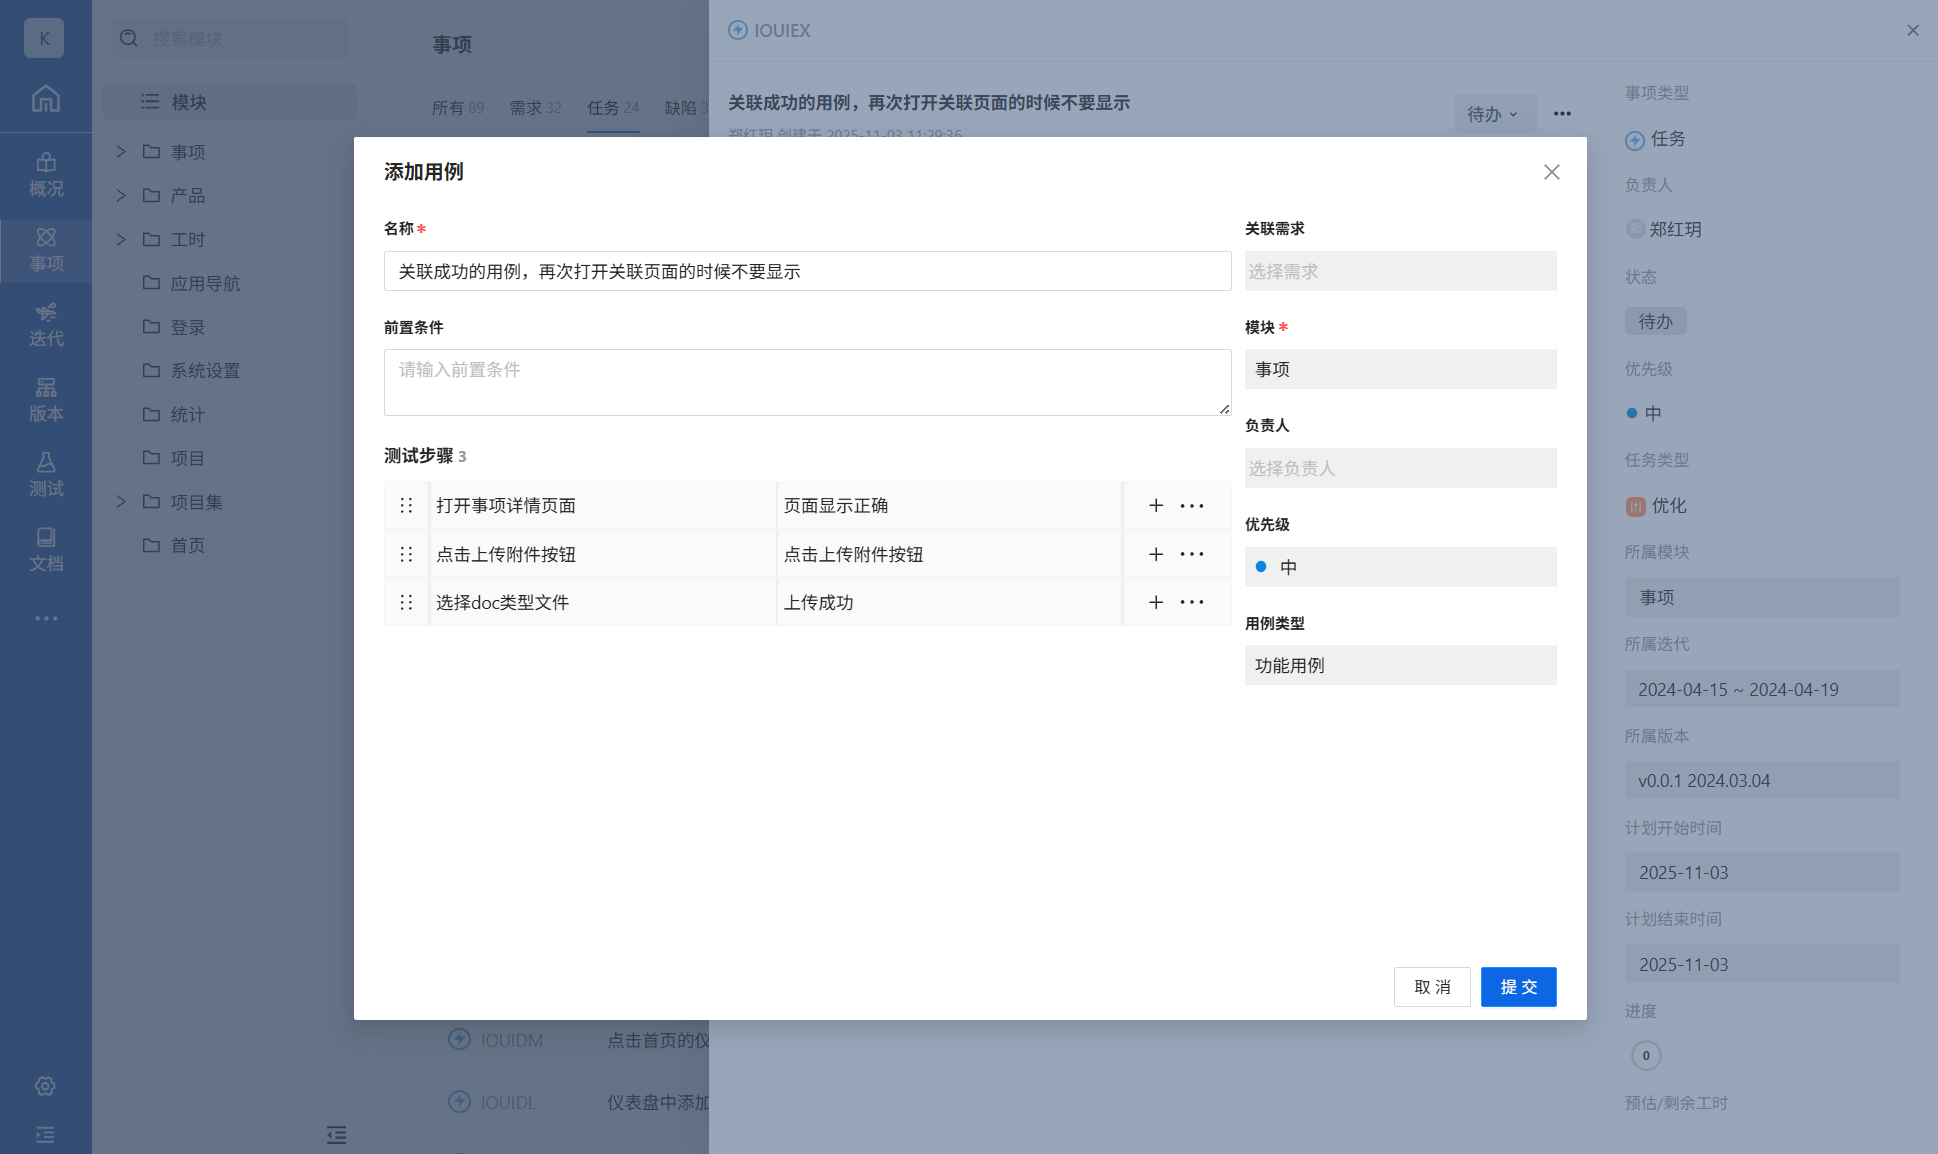Viewport: 1938px width, 1154px height.
Task: Open the 用例类型 dropdown 功能用例
Action: [x=1399, y=665]
